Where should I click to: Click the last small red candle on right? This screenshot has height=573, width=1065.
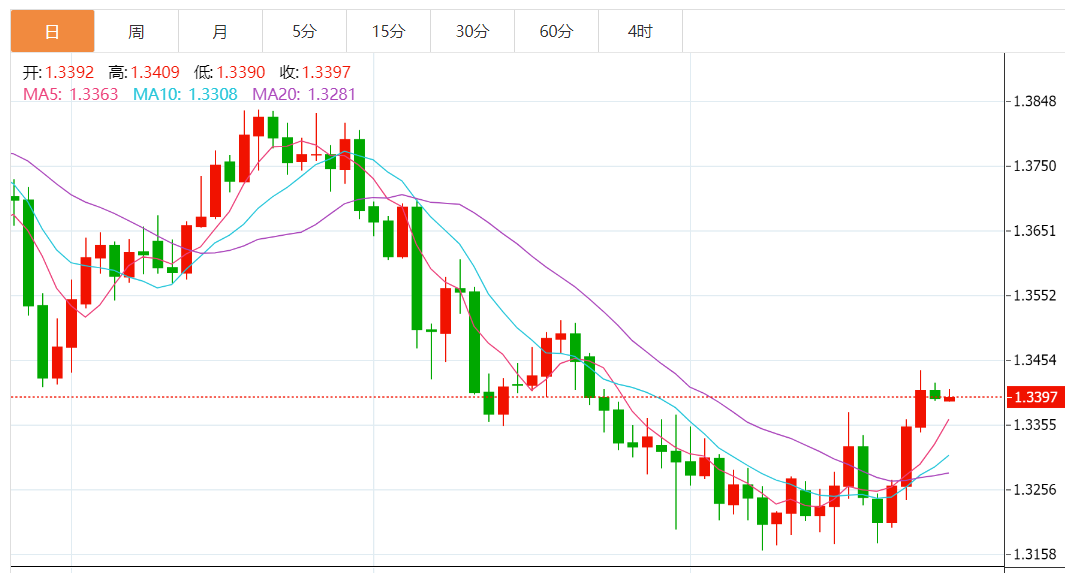[x=949, y=399]
